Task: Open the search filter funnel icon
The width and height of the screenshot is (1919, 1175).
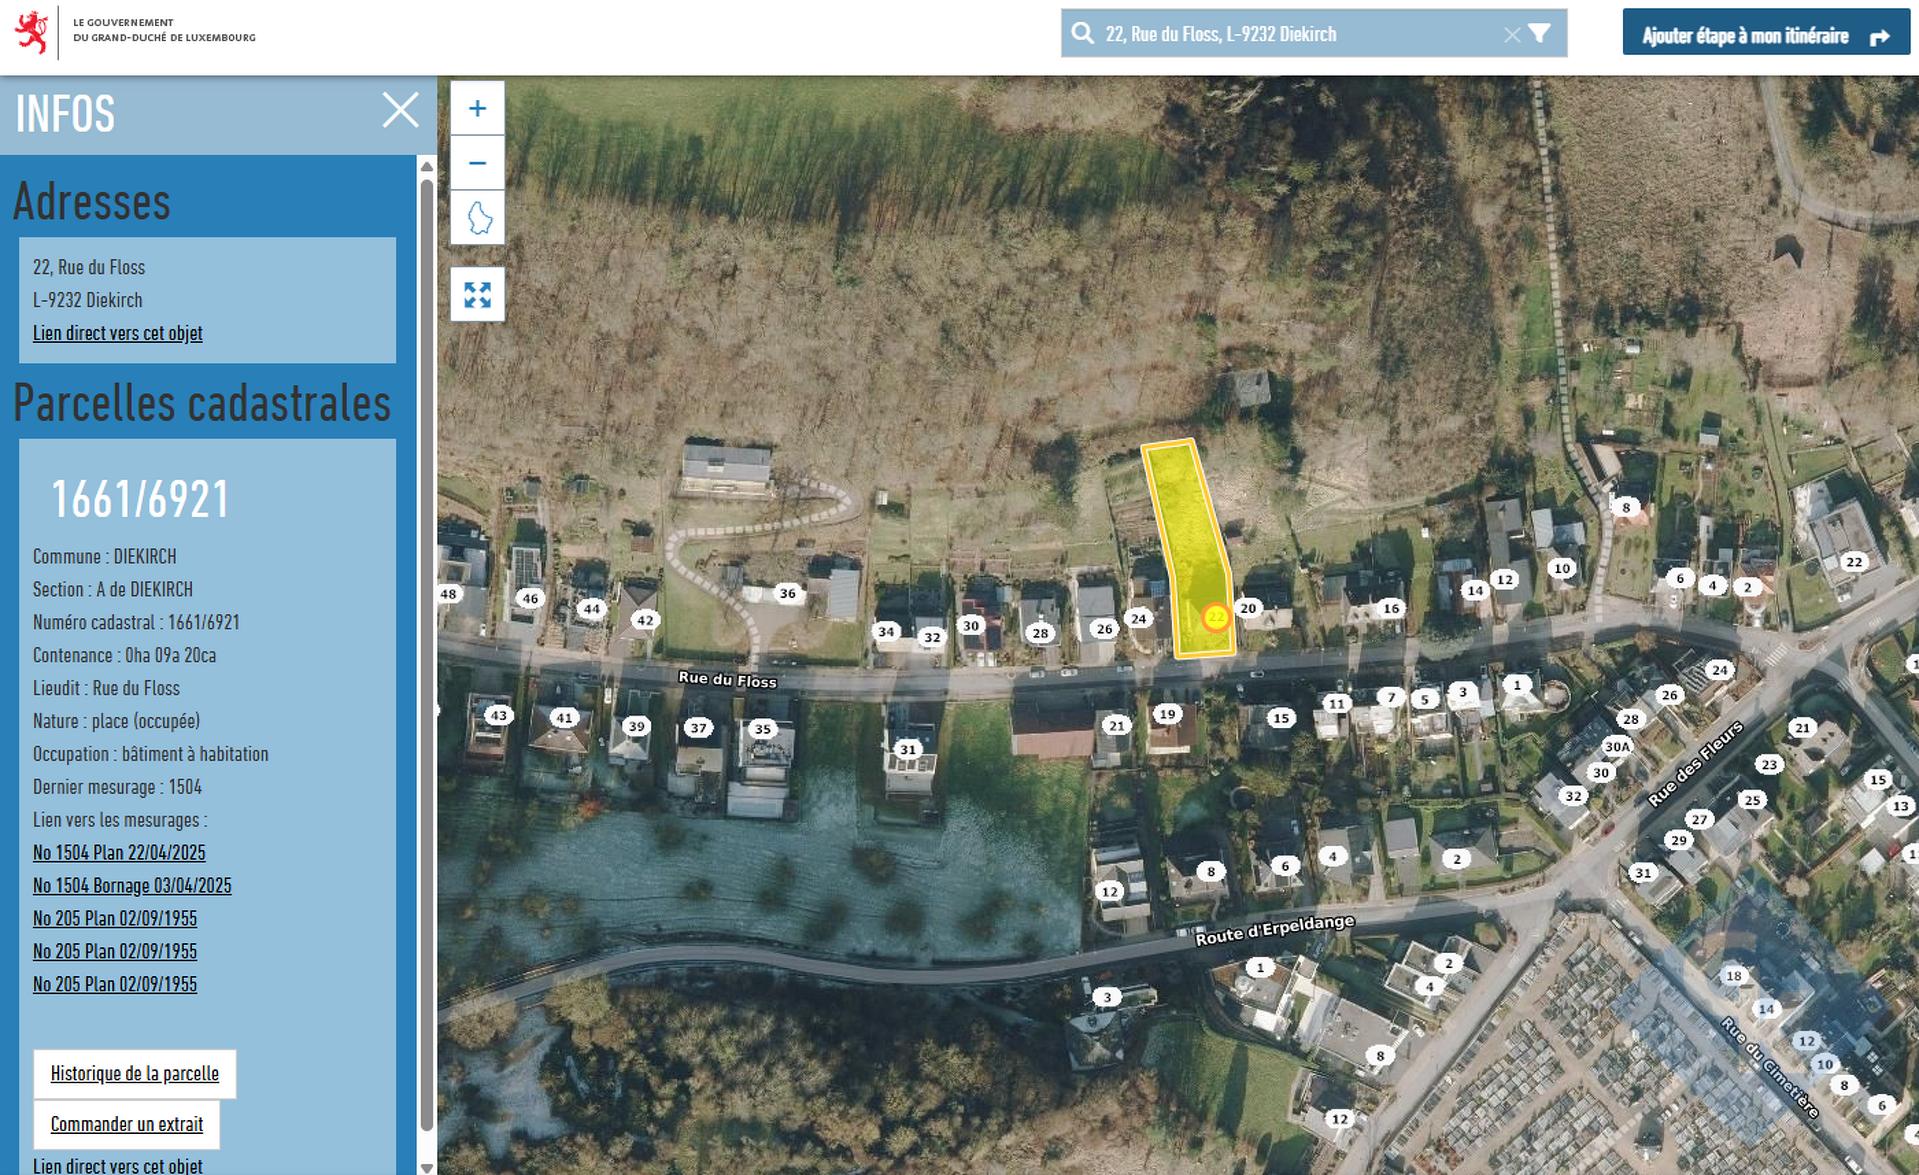Action: [1540, 34]
